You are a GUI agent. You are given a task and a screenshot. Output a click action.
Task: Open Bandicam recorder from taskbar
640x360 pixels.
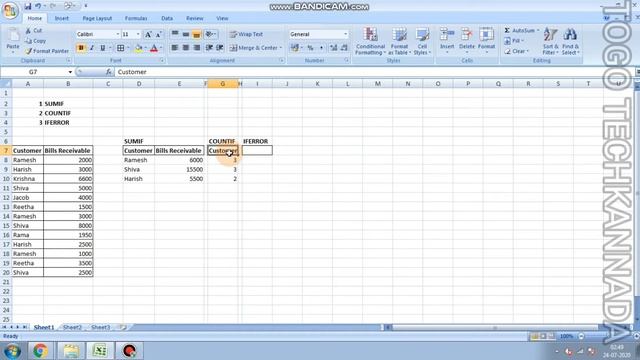coord(129,351)
